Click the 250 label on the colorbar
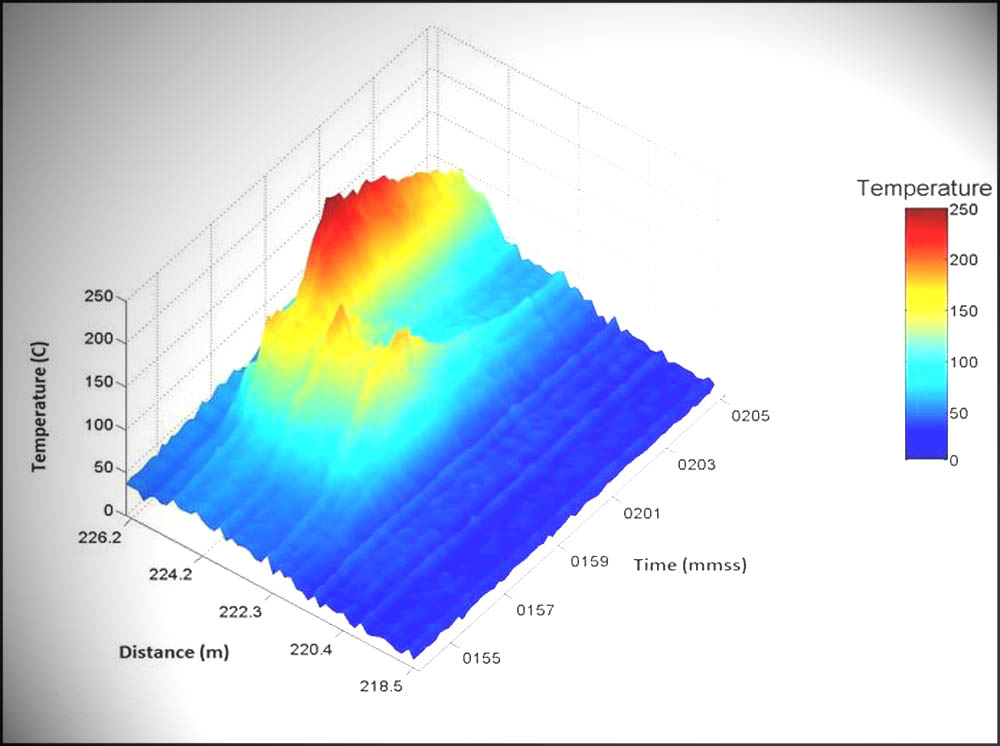 click(x=962, y=211)
